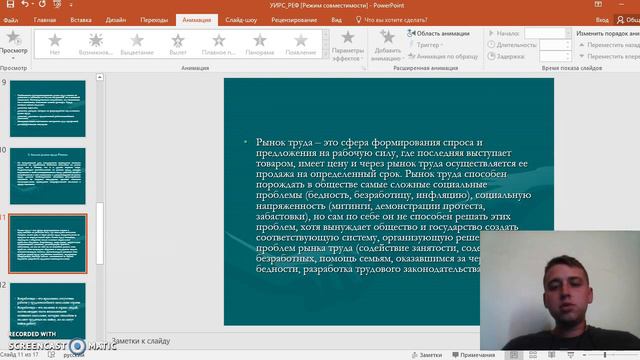This screenshot has width=640, height=360.
Task: Click the Слайд 11 из 17 status text
Action: [20, 355]
